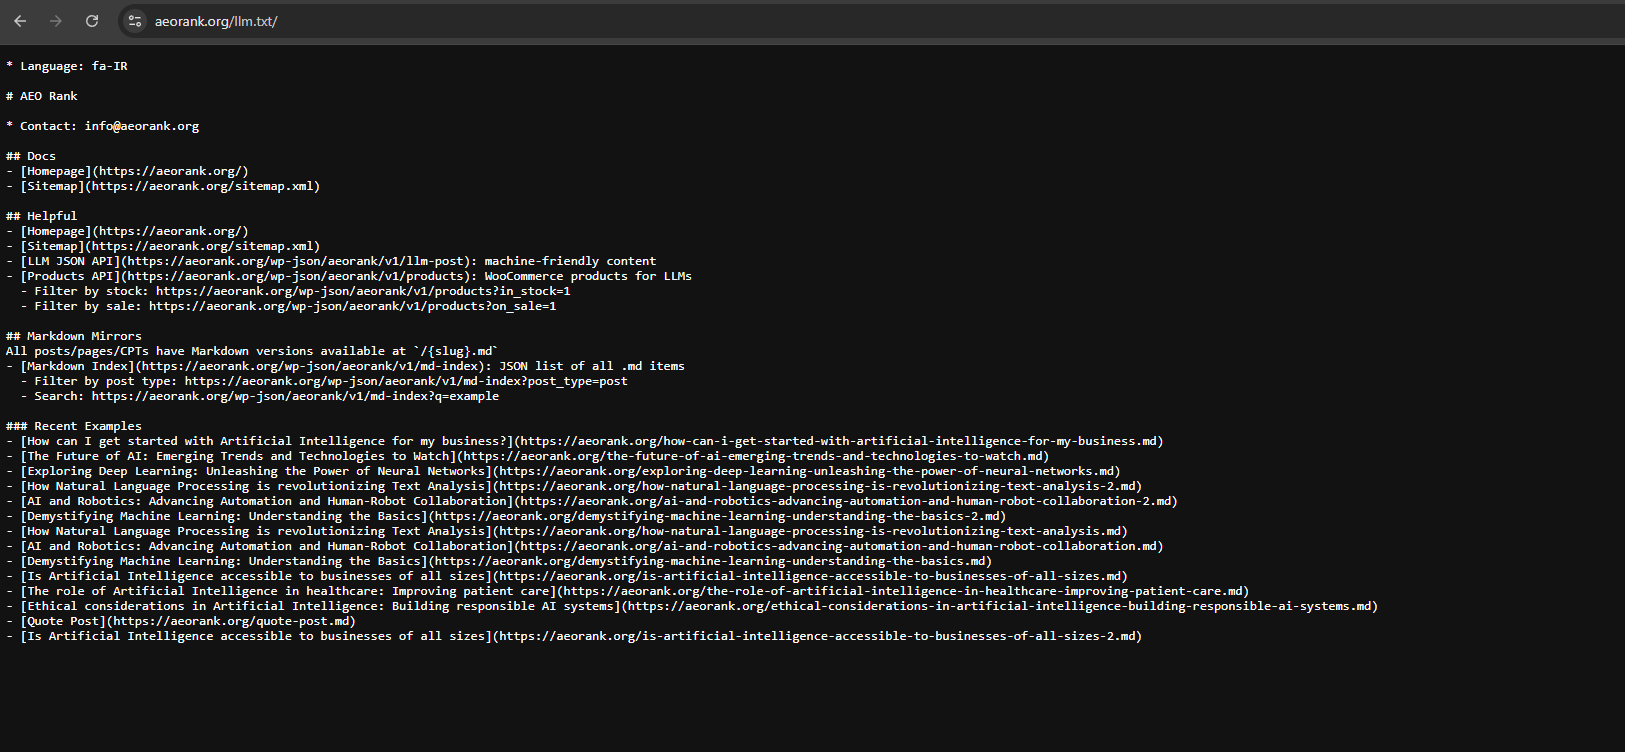Click the Filter by sale URL
1625x752 pixels.
point(352,306)
